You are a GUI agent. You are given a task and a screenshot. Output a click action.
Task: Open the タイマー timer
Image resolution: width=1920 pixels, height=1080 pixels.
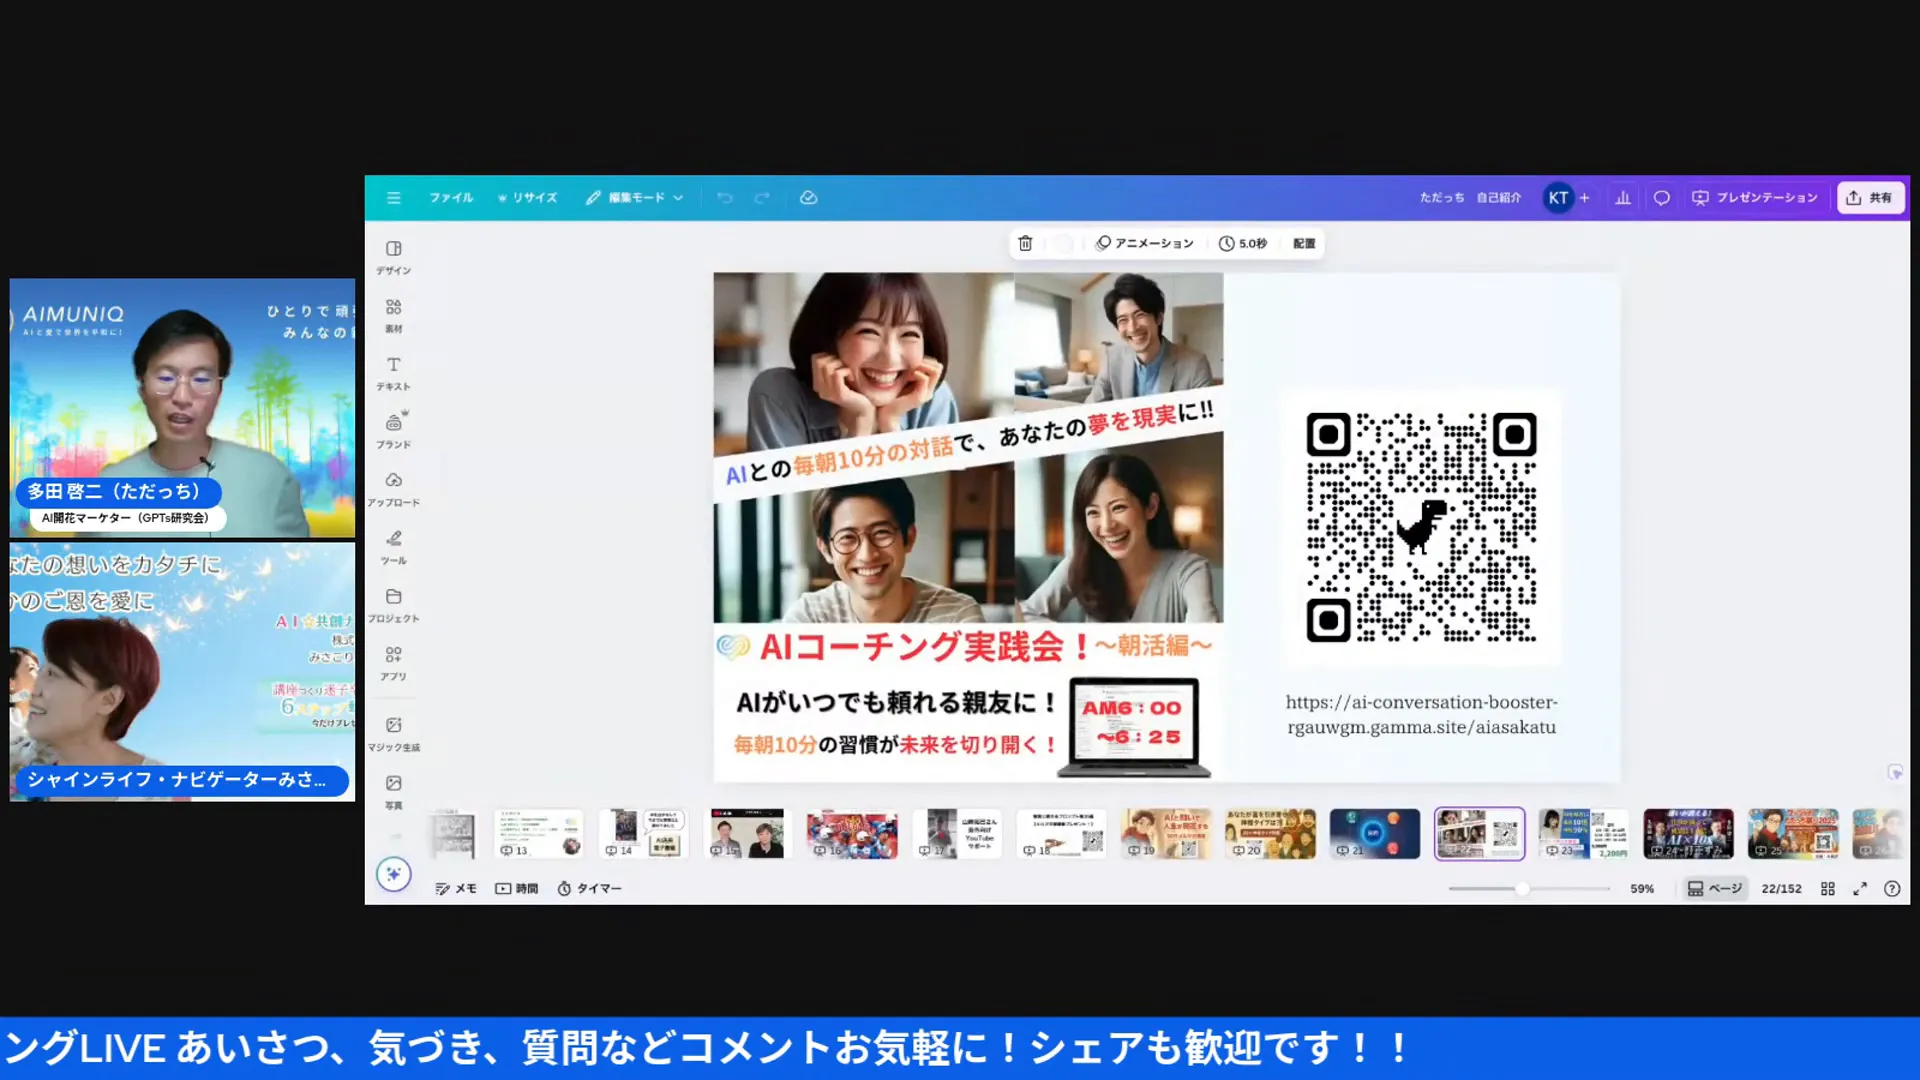[x=589, y=888]
